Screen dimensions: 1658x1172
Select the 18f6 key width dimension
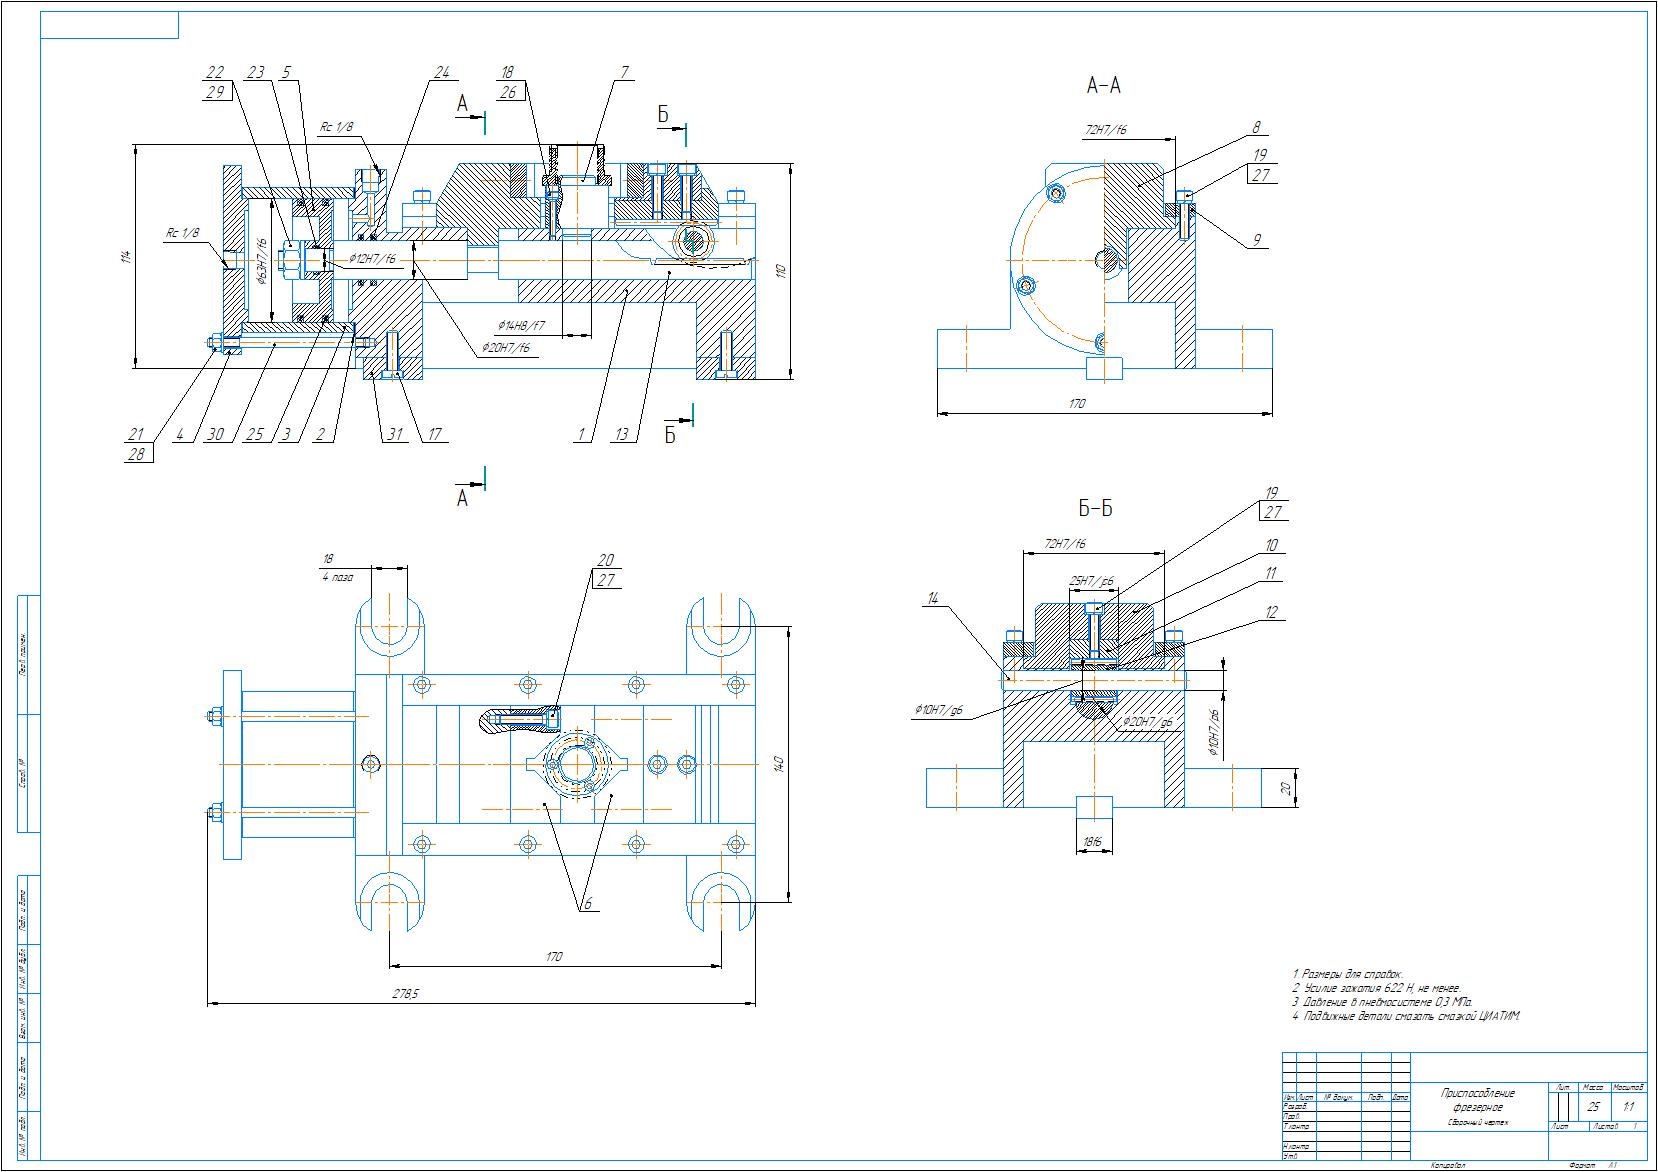(x=1092, y=843)
